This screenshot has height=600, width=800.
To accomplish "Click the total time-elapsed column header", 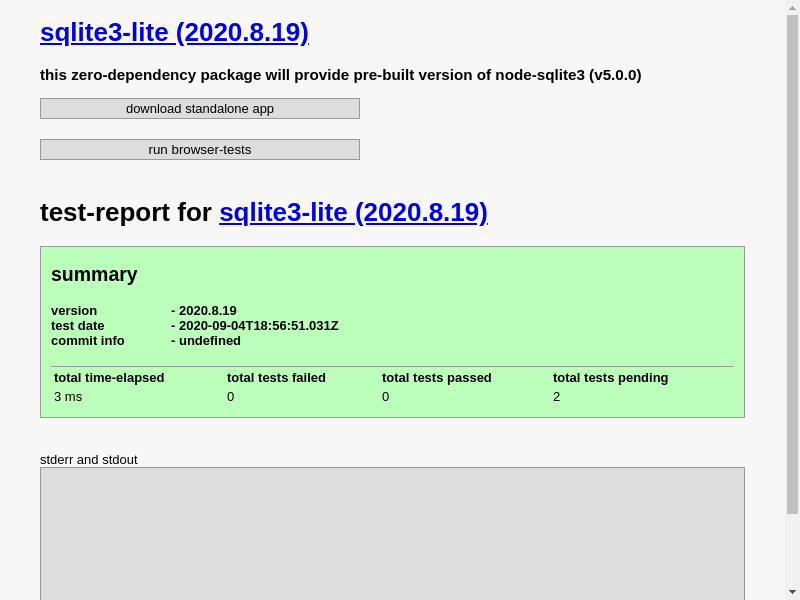I will pyautogui.click(x=109, y=378).
